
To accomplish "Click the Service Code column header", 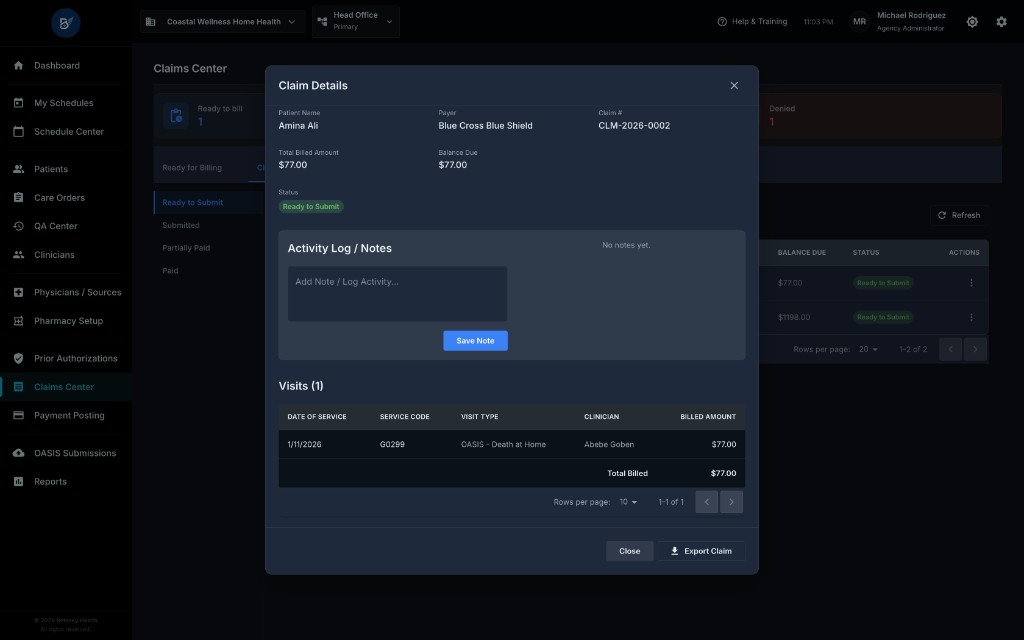I will point(404,417).
